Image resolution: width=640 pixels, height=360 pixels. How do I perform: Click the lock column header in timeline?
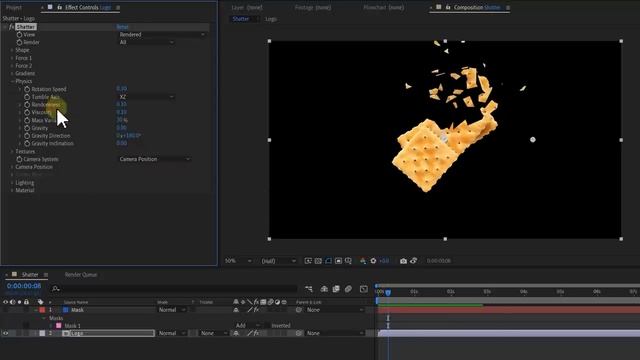click(x=27, y=302)
